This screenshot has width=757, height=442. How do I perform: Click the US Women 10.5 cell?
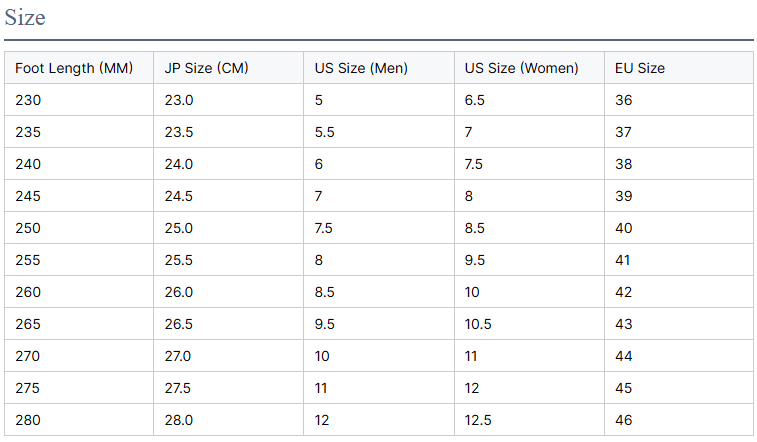478,324
